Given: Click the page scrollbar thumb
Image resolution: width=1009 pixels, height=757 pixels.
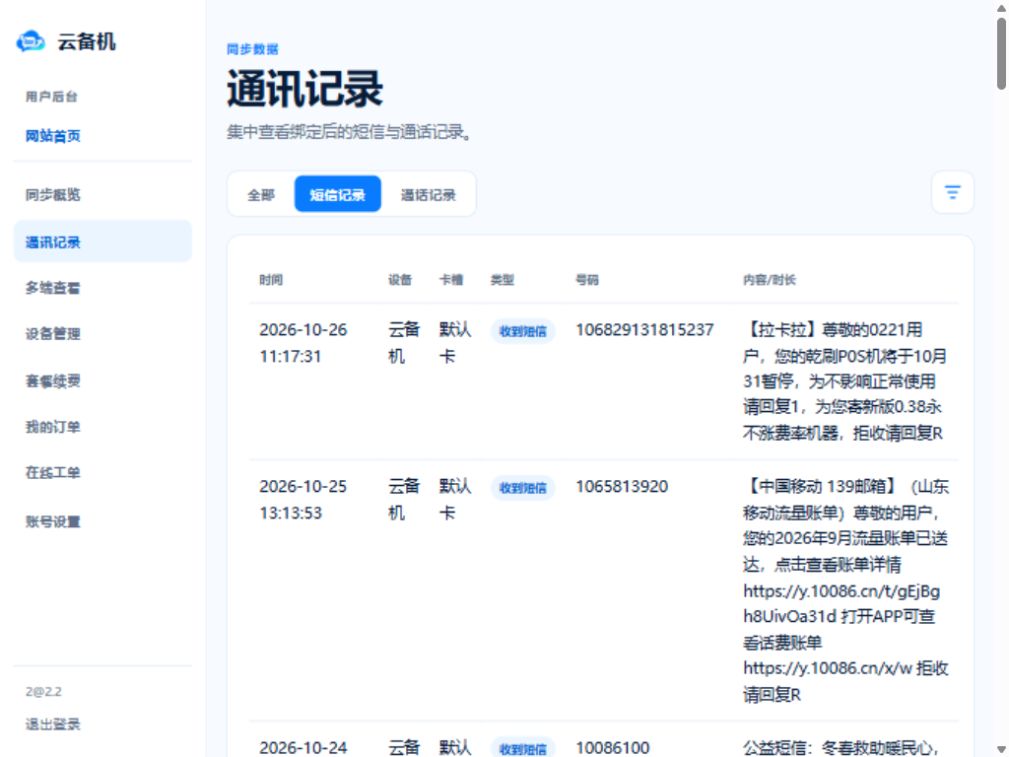Looking at the screenshot, I should (x=1001, y=53).
